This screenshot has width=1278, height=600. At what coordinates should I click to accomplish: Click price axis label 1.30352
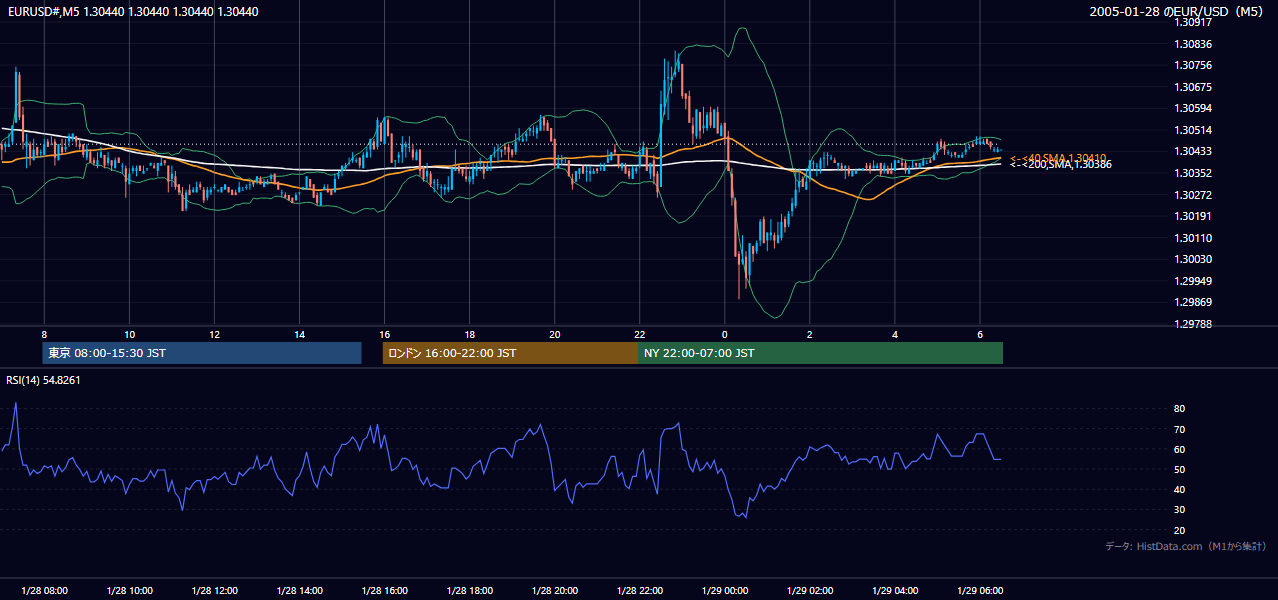coord(1193,173)
